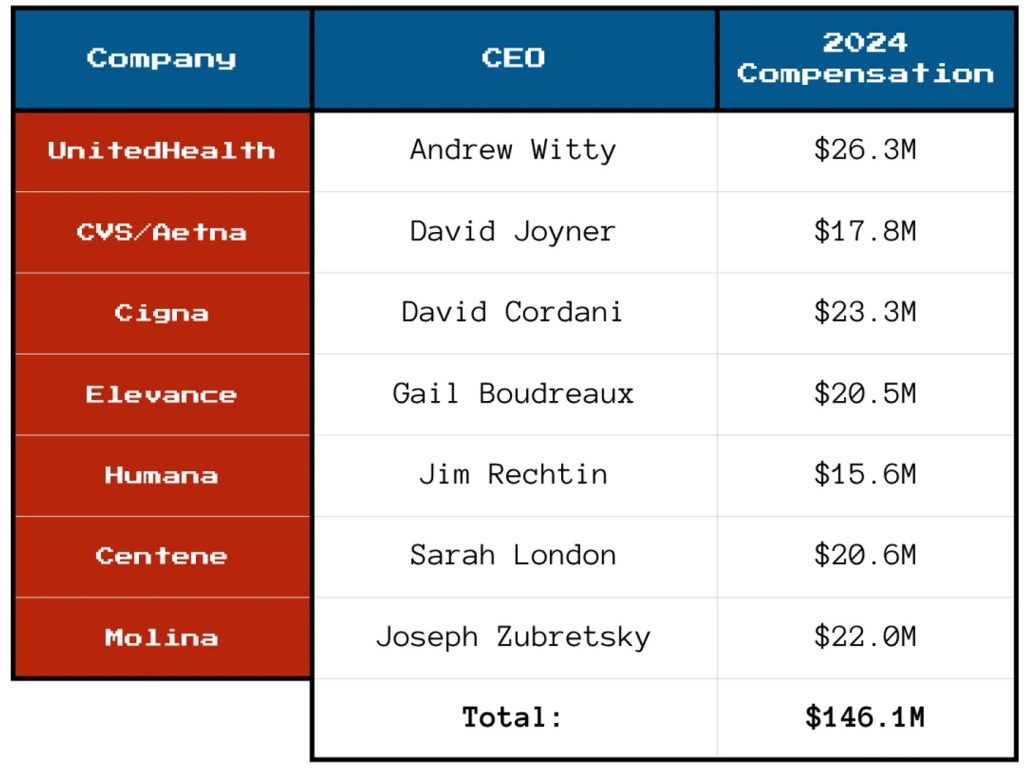This screenshot has height=772, width=1024.
Task: Click the Elevance row label
Action: point(162,394)
